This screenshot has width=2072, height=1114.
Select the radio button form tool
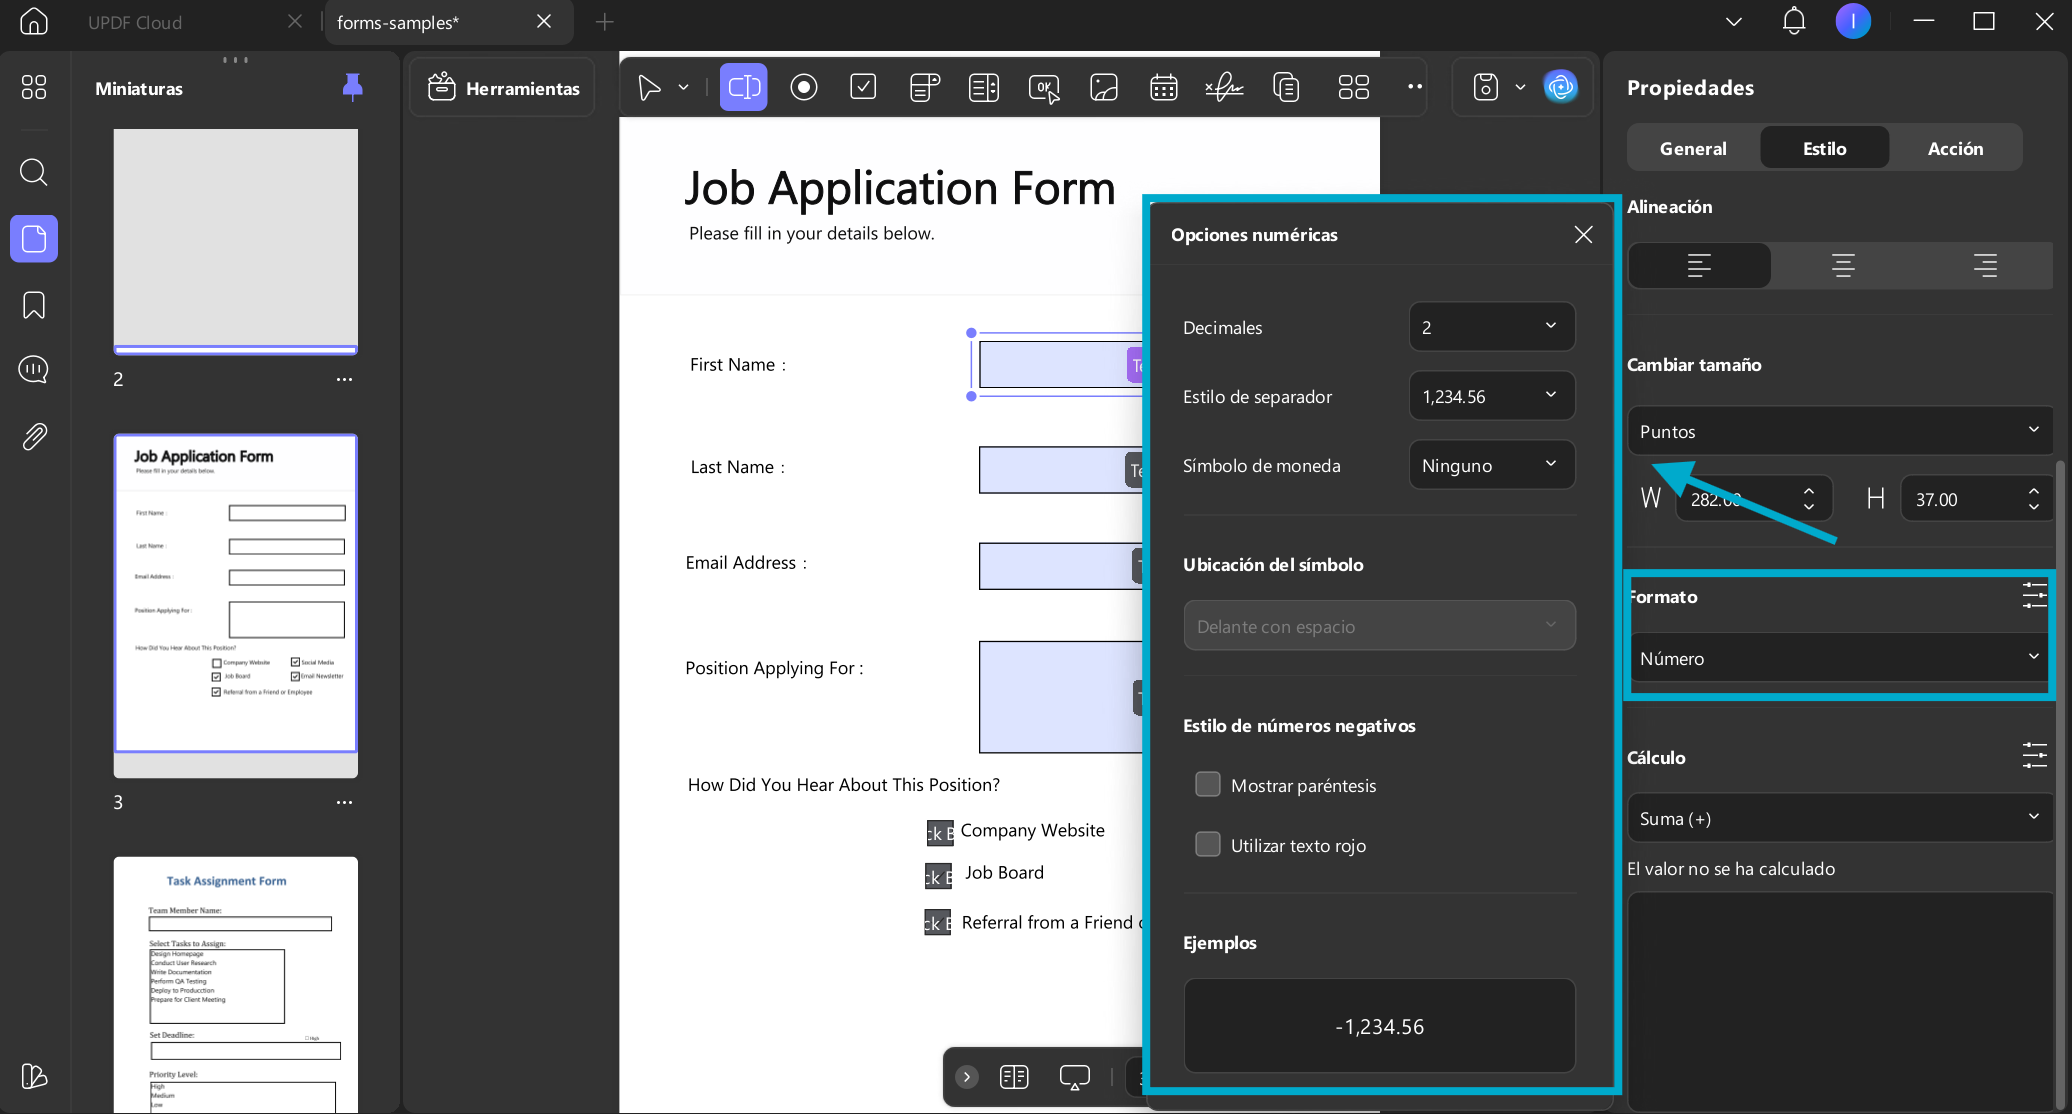pos(804,88)
